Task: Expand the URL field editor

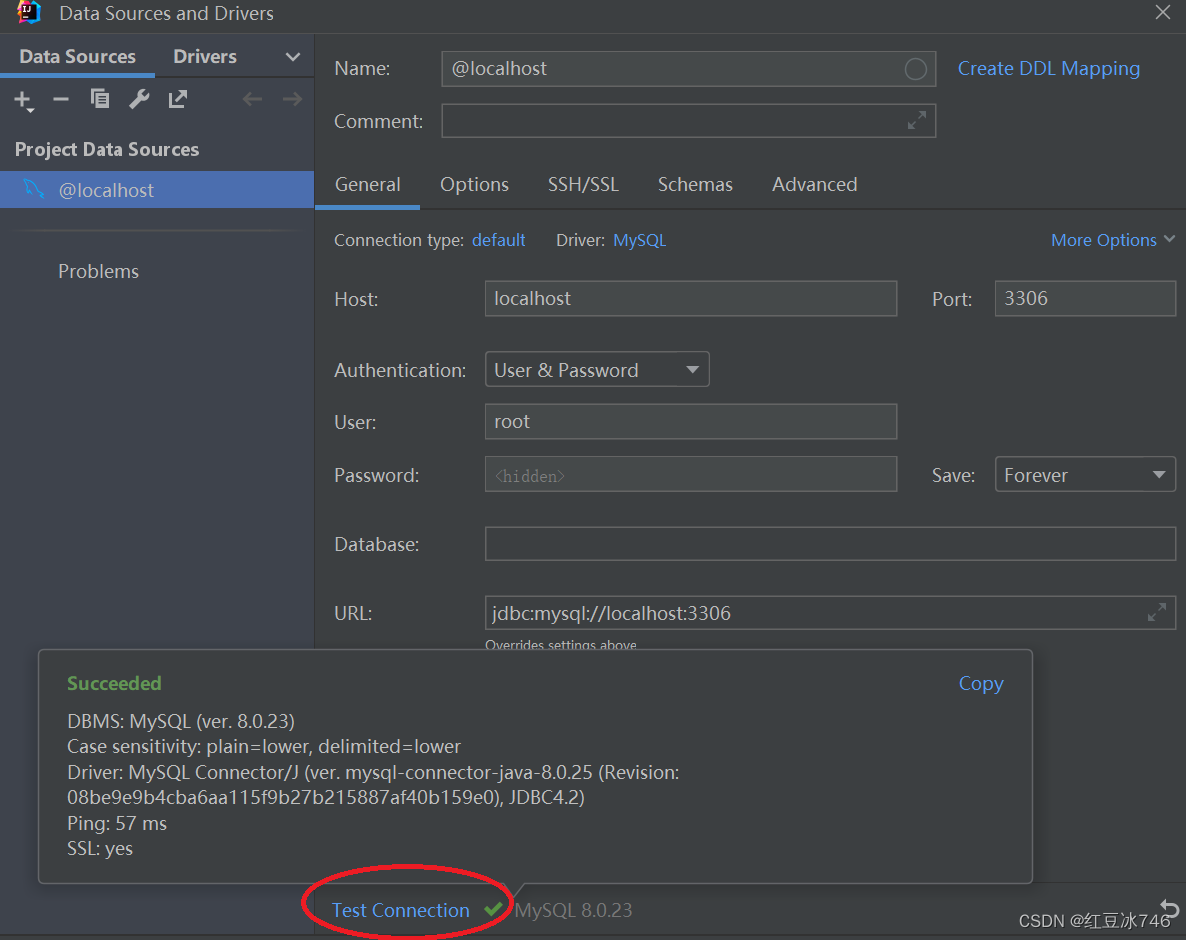Action: tap(1157, 612)
